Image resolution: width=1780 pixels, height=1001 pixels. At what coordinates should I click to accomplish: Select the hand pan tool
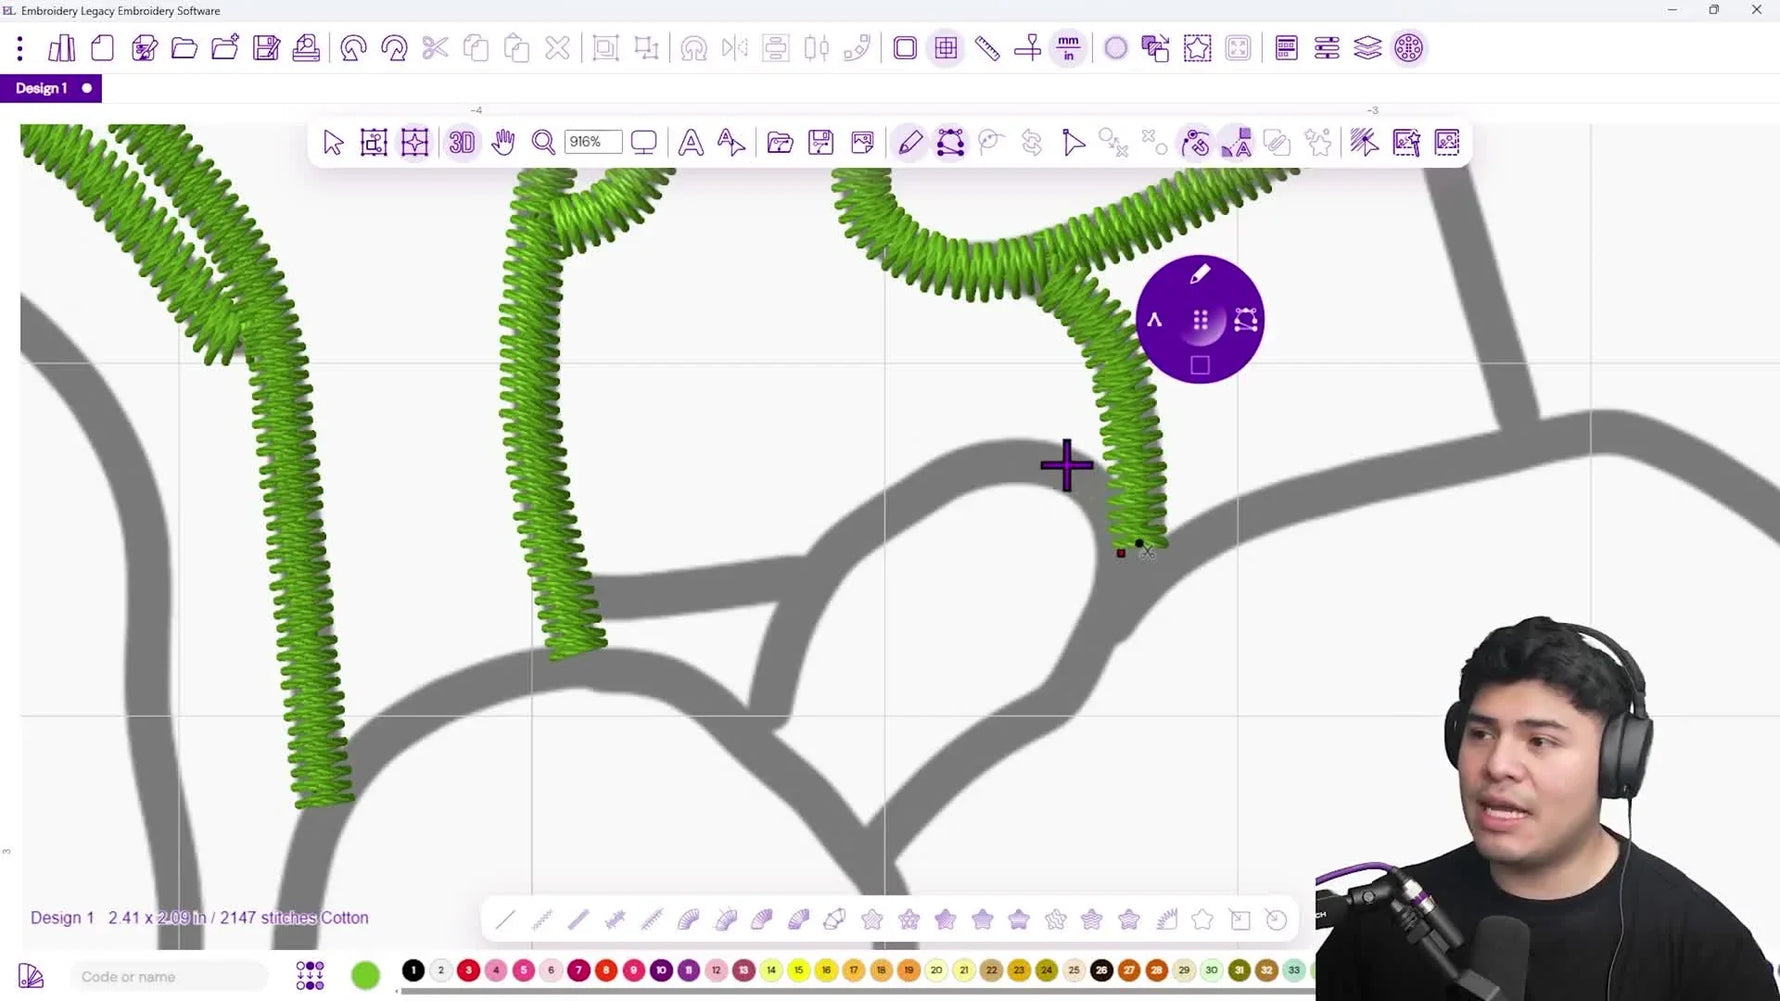point(503,142)
